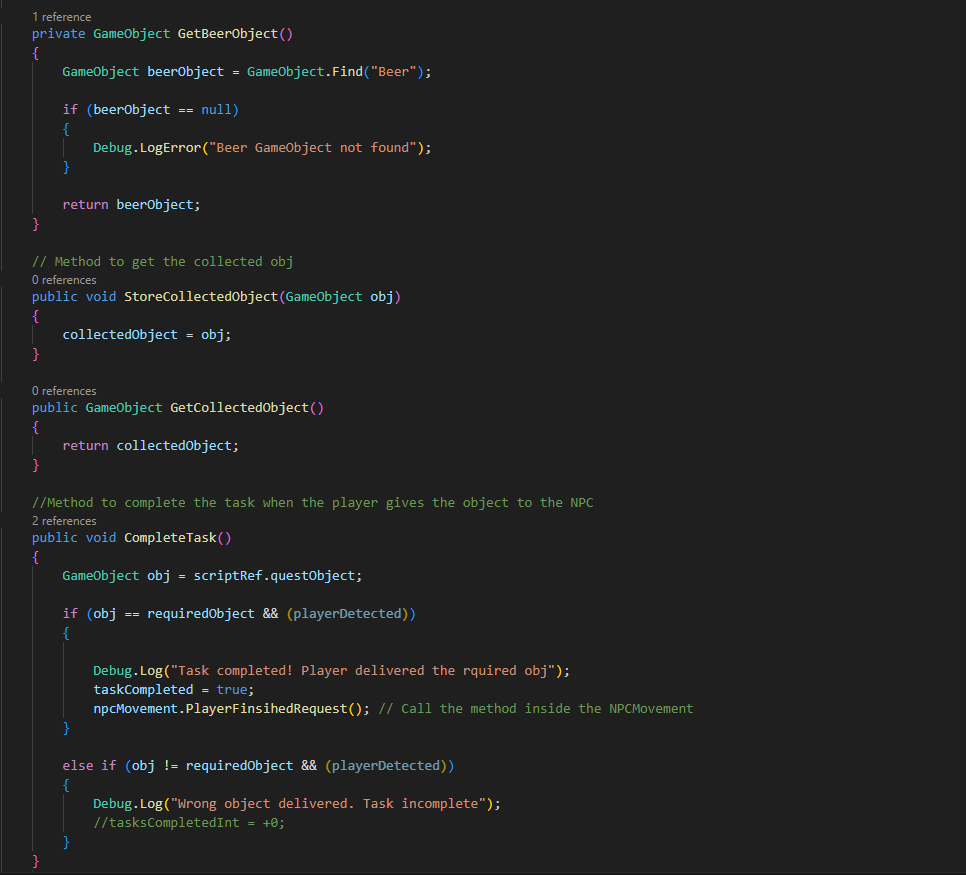Click the comment "// Method to get the collected obj"

(x=163, y=262)
